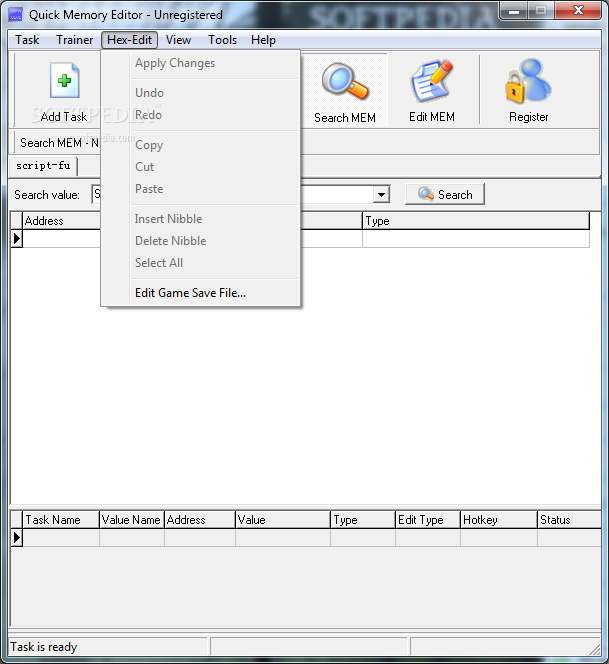
Task: Select the row marker in task table
Action: [x=17, y=538]
